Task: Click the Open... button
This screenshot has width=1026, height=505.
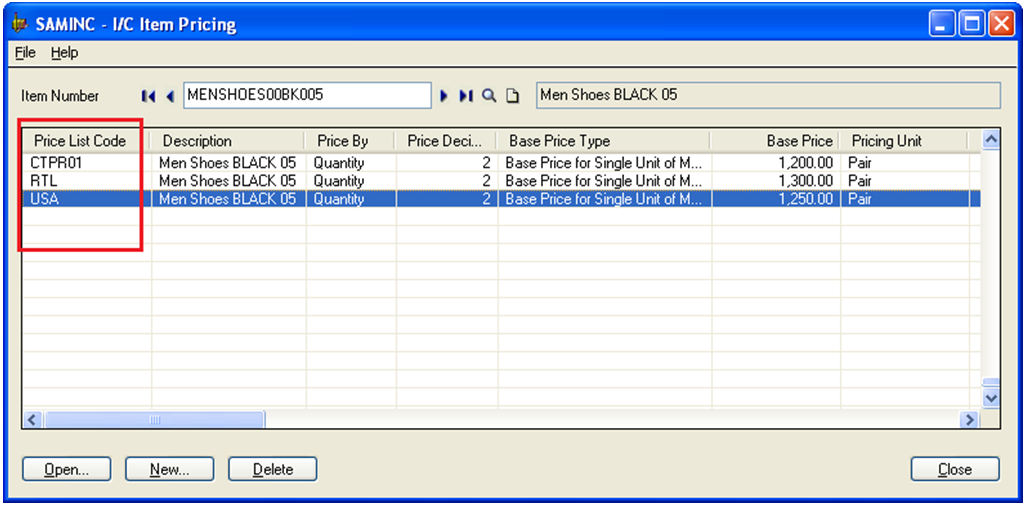Action: pos(67,469)
